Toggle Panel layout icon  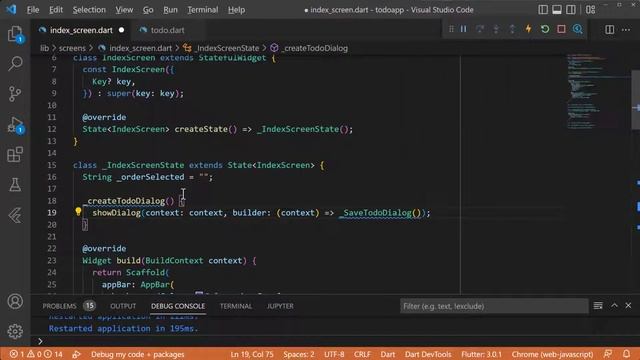[557, 9]
